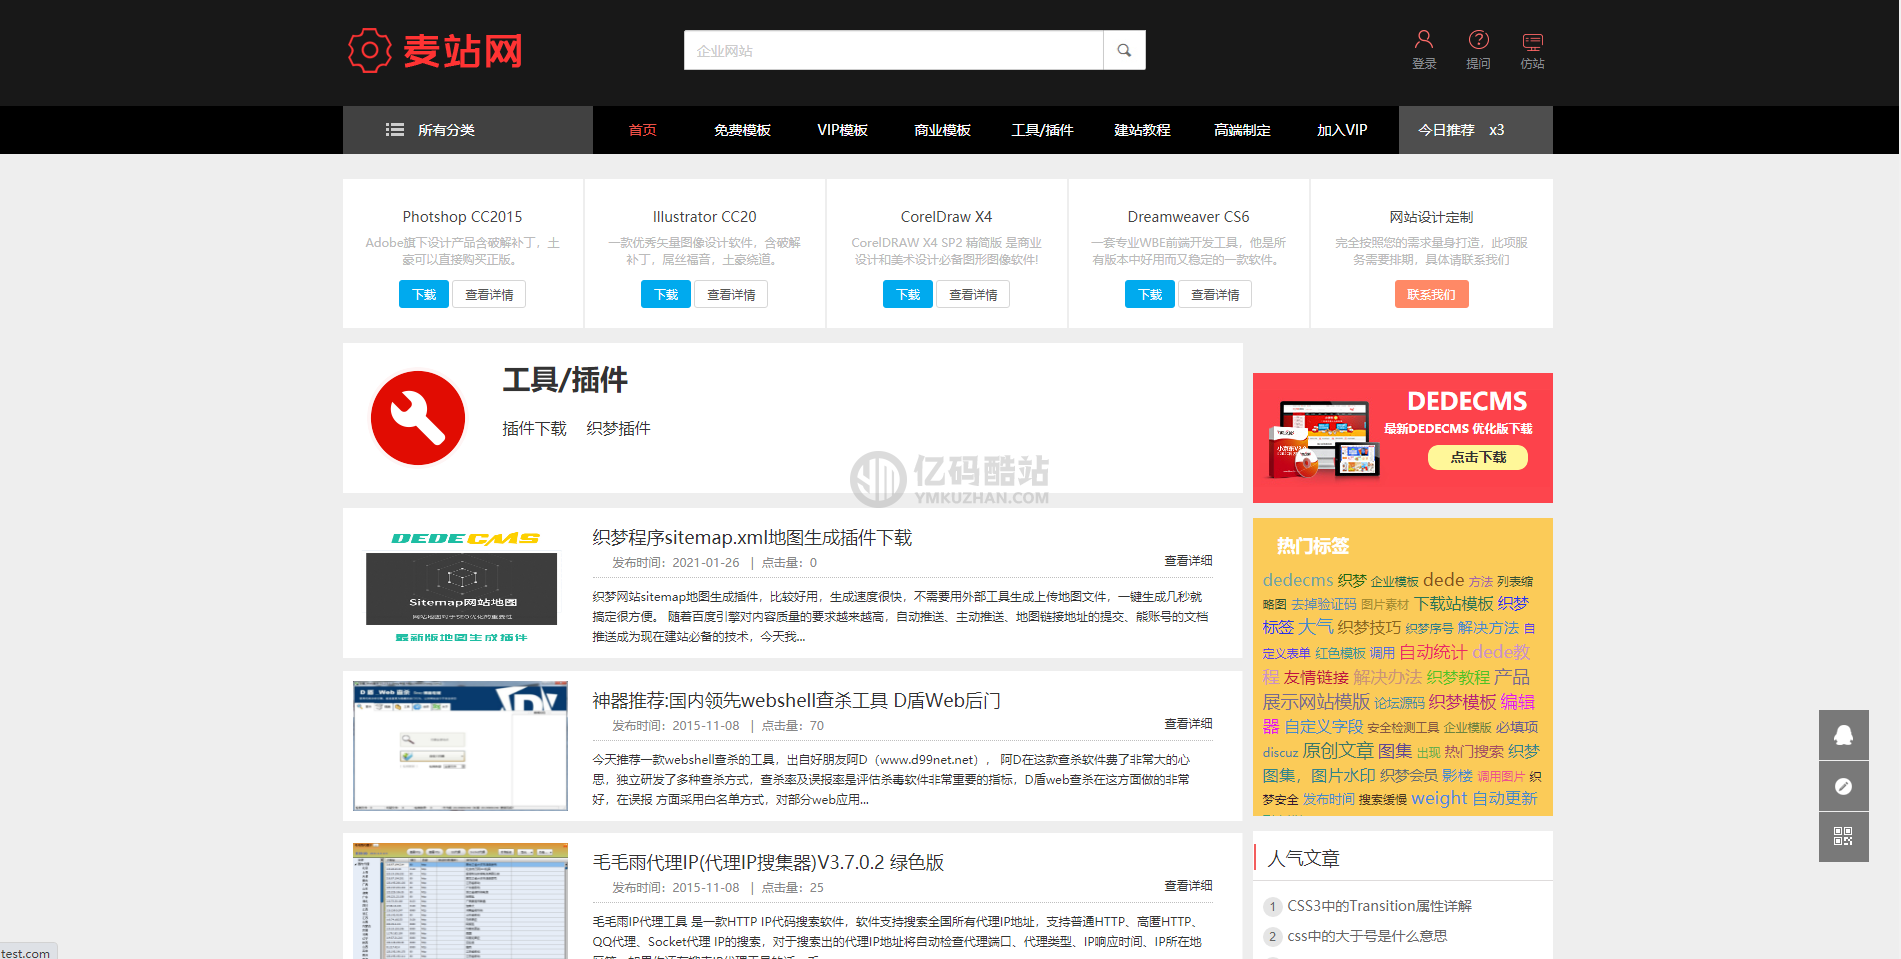1901x959 pixels.
Task: Click the search magnifier icon
Action: 1124,50
